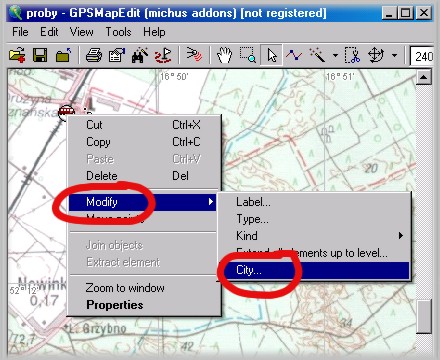Choose Cut from the context menu

coord(144,125)
